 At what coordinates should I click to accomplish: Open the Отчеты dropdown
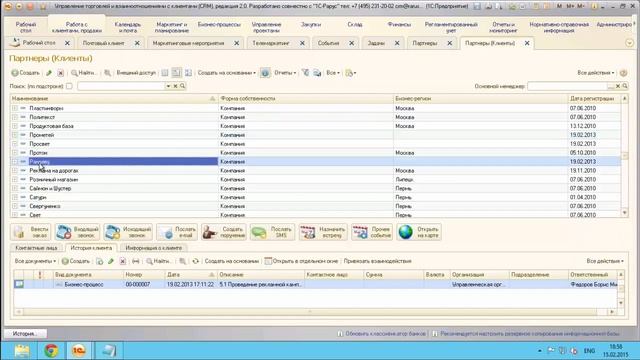click(x=285, y=73)
